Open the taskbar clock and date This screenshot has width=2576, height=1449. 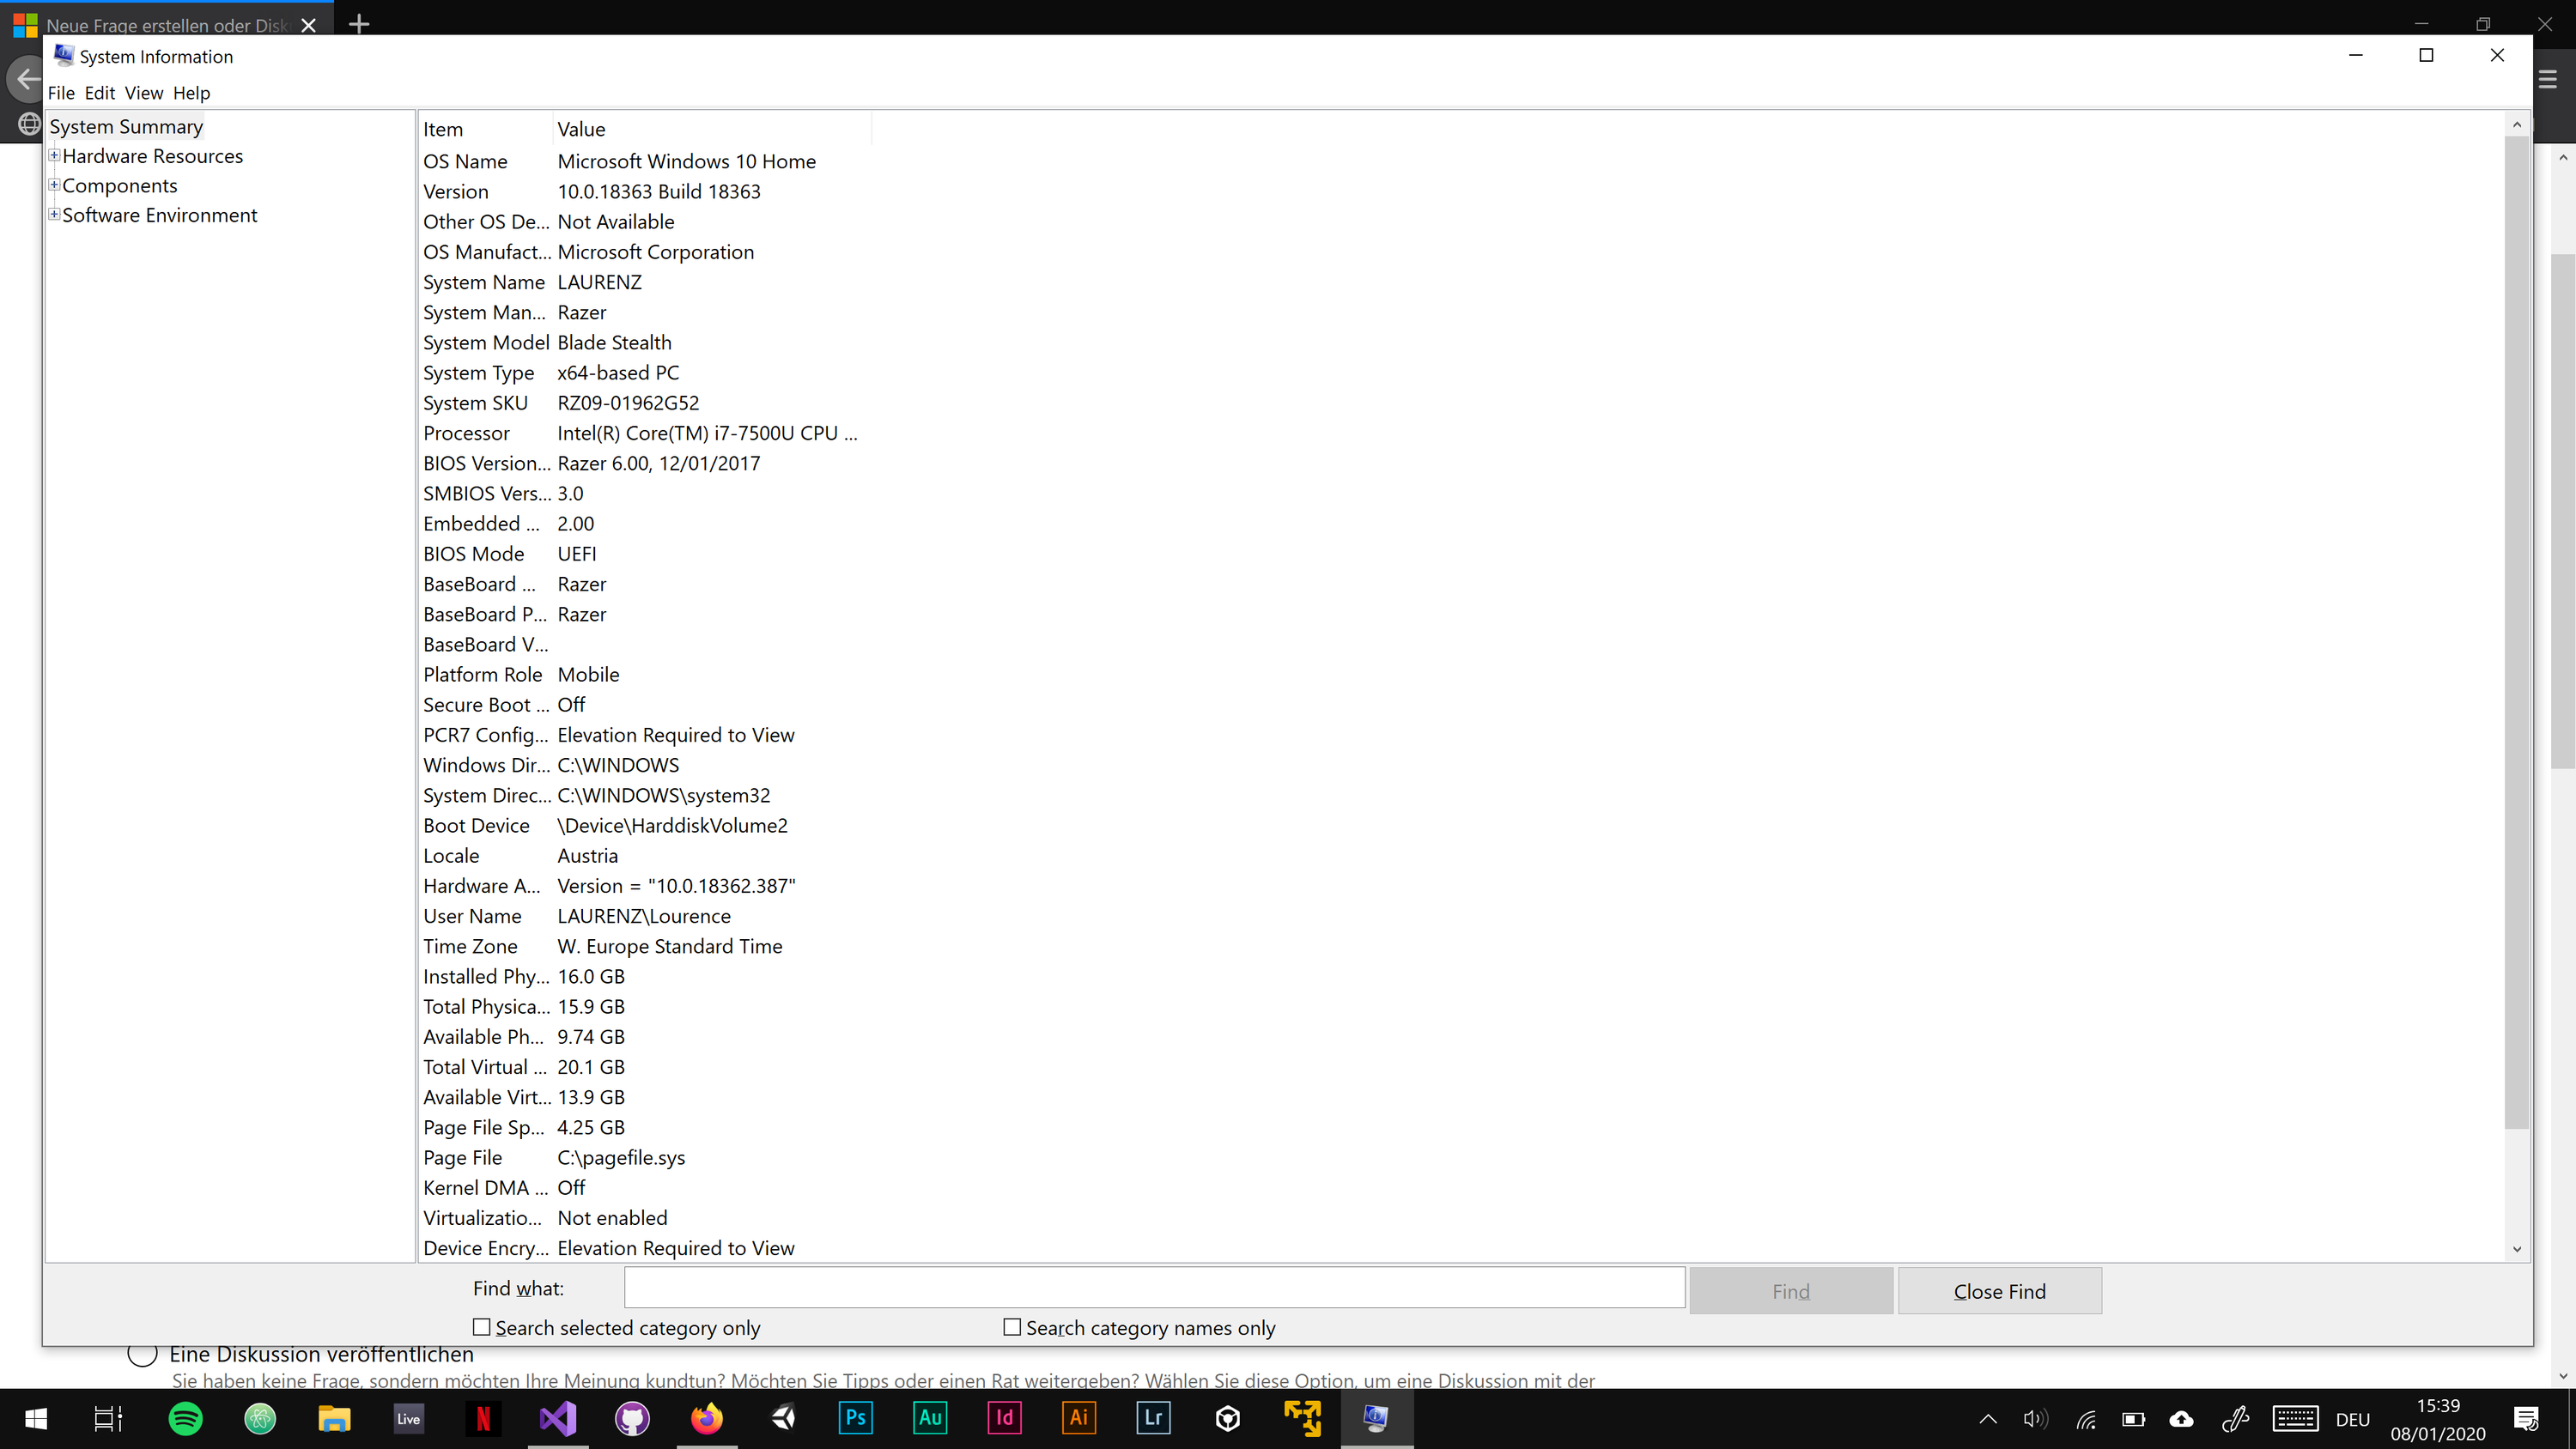2438,1419
